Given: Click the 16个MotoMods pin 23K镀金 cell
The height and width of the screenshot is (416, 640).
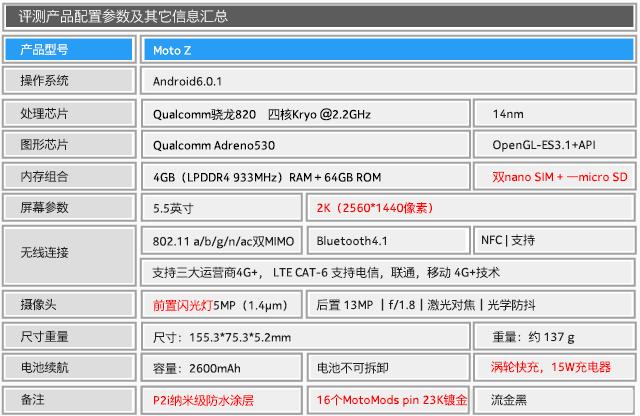Looking at the screenshot, I should (388, 400).
